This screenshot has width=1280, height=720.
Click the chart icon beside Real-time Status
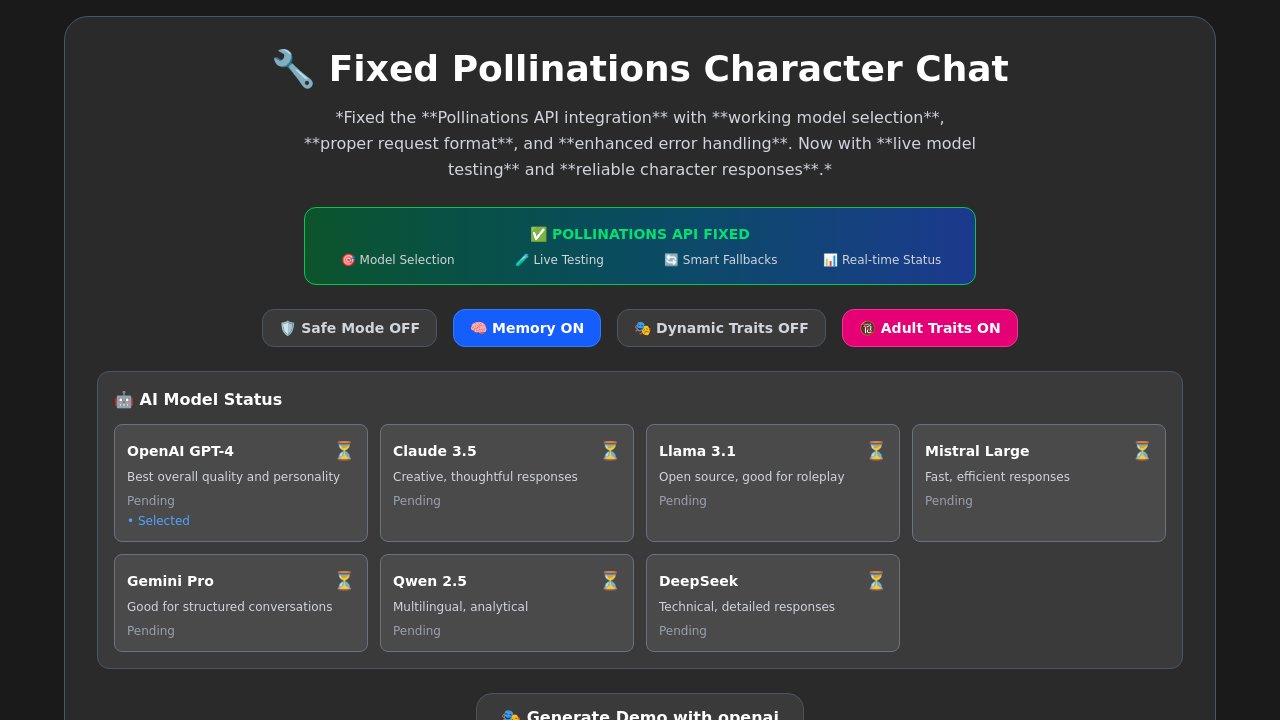click(830, 260)
